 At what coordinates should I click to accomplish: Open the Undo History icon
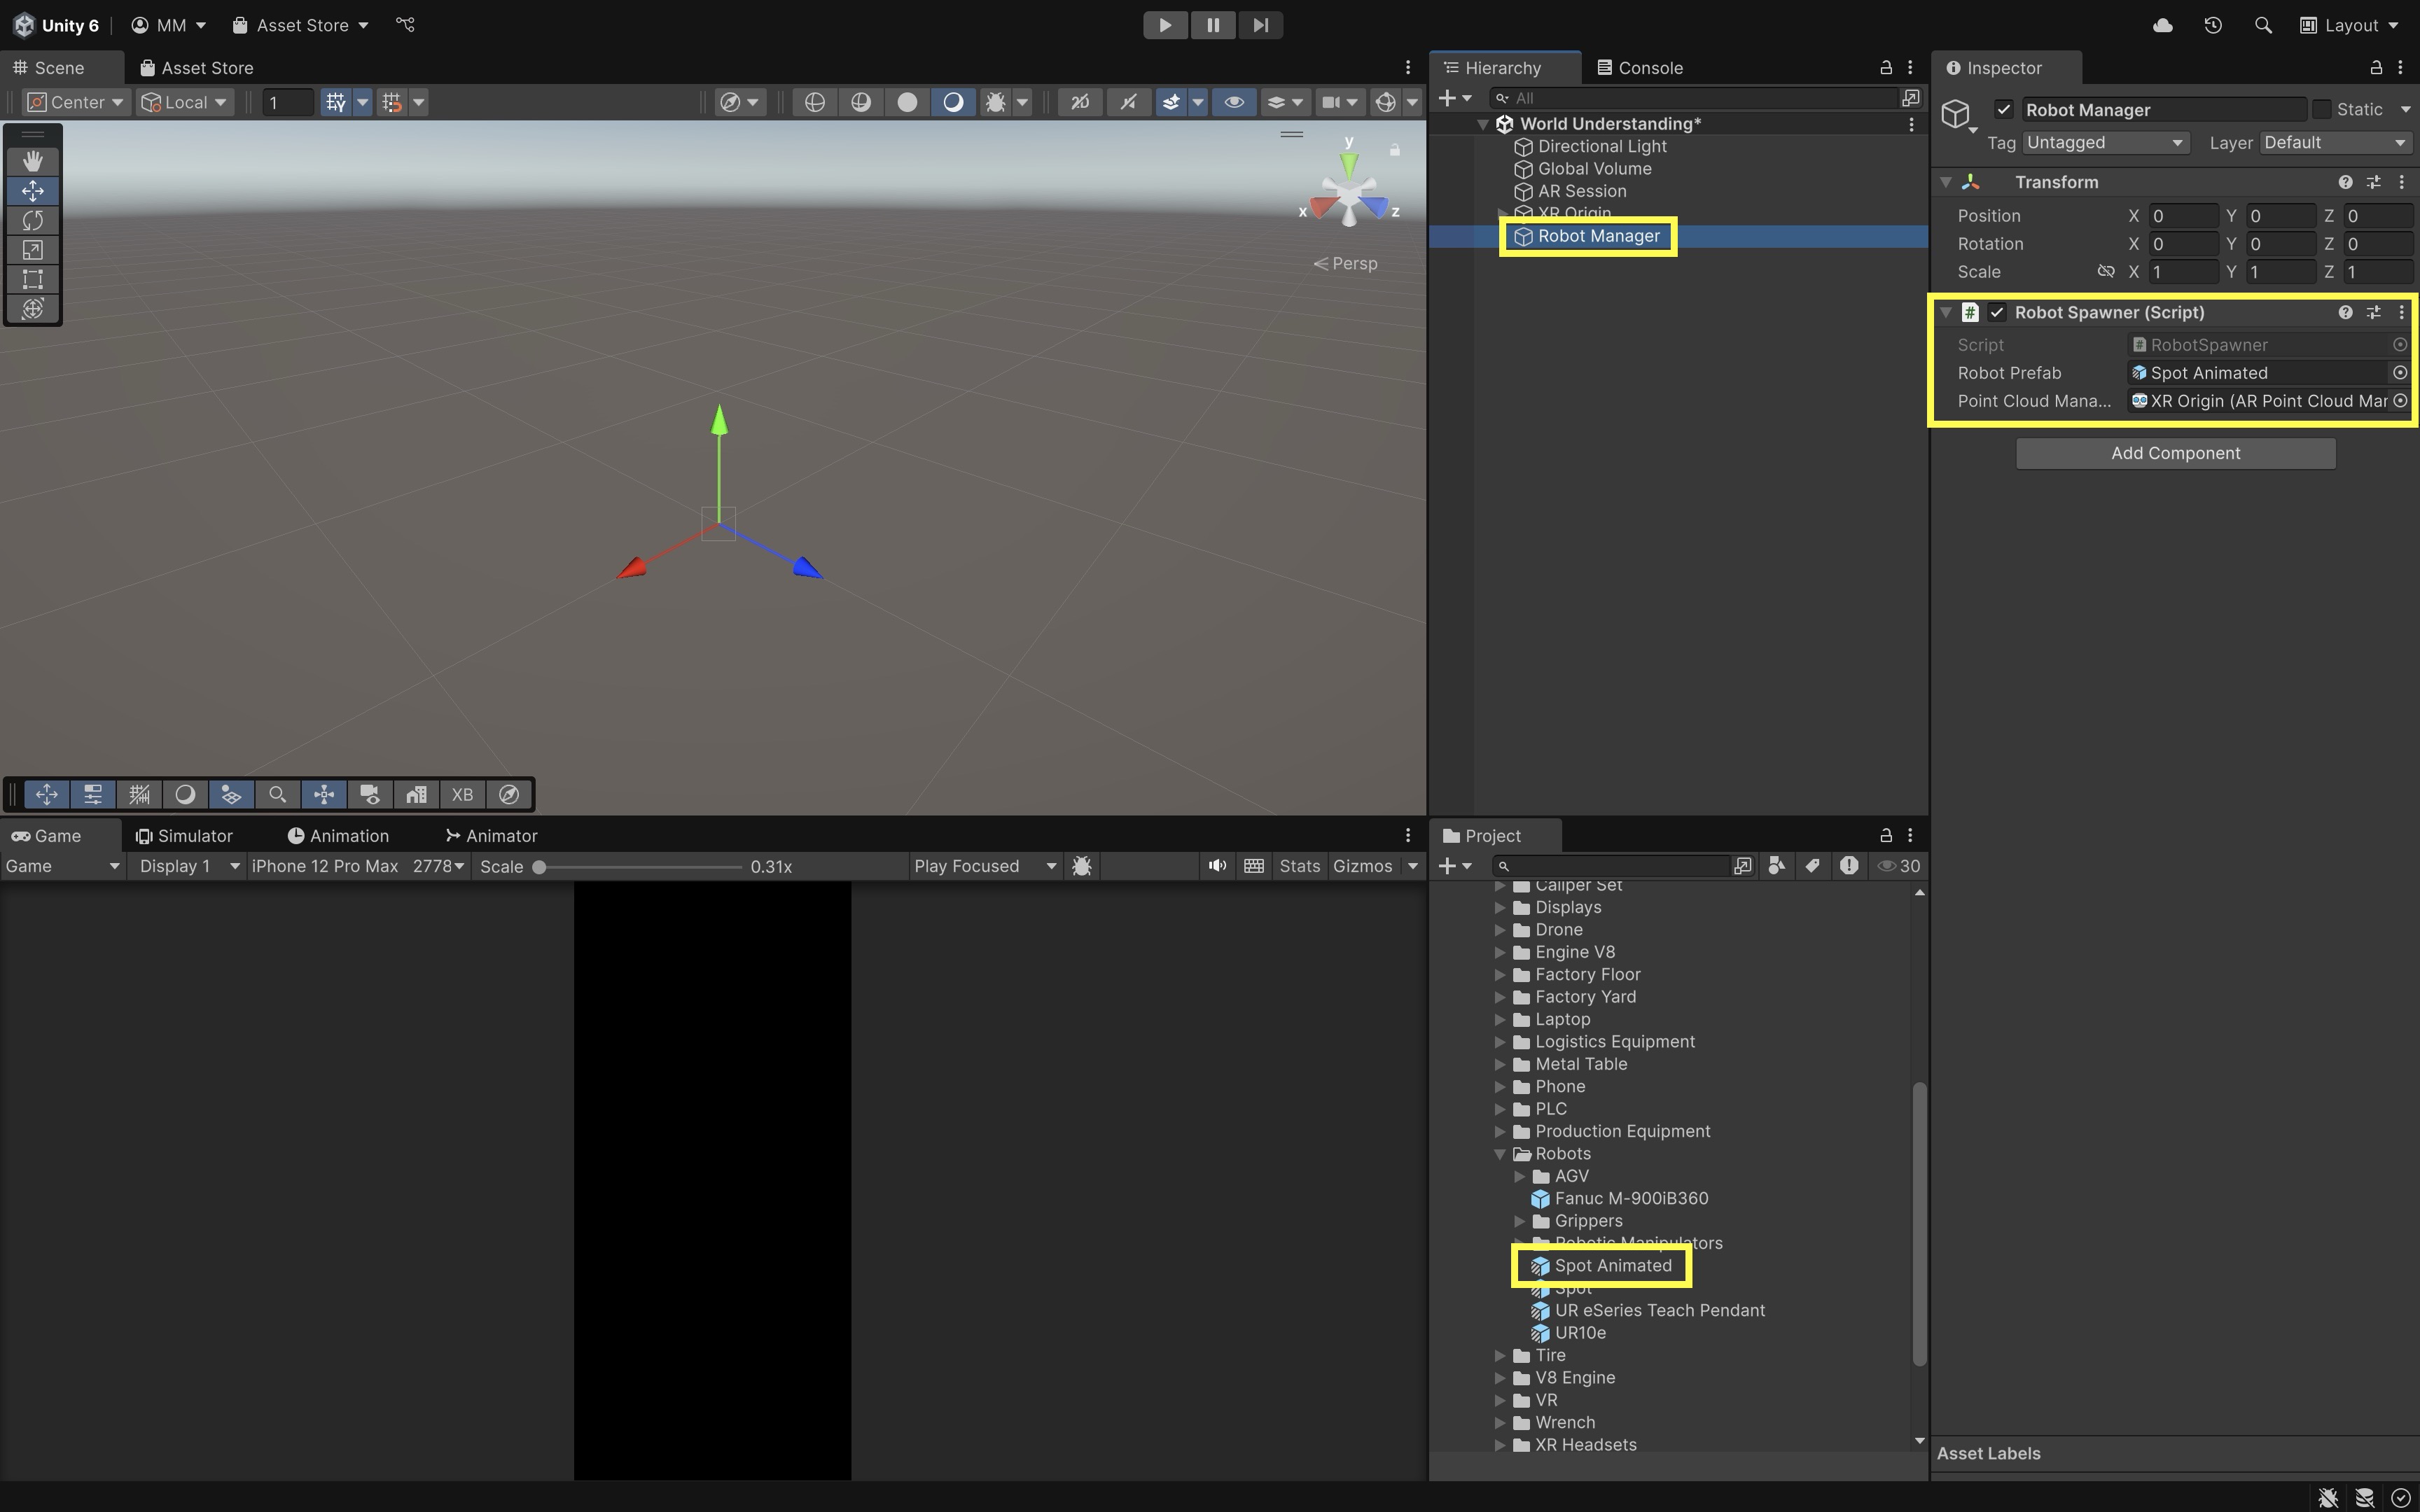(x=2212, y=25)
